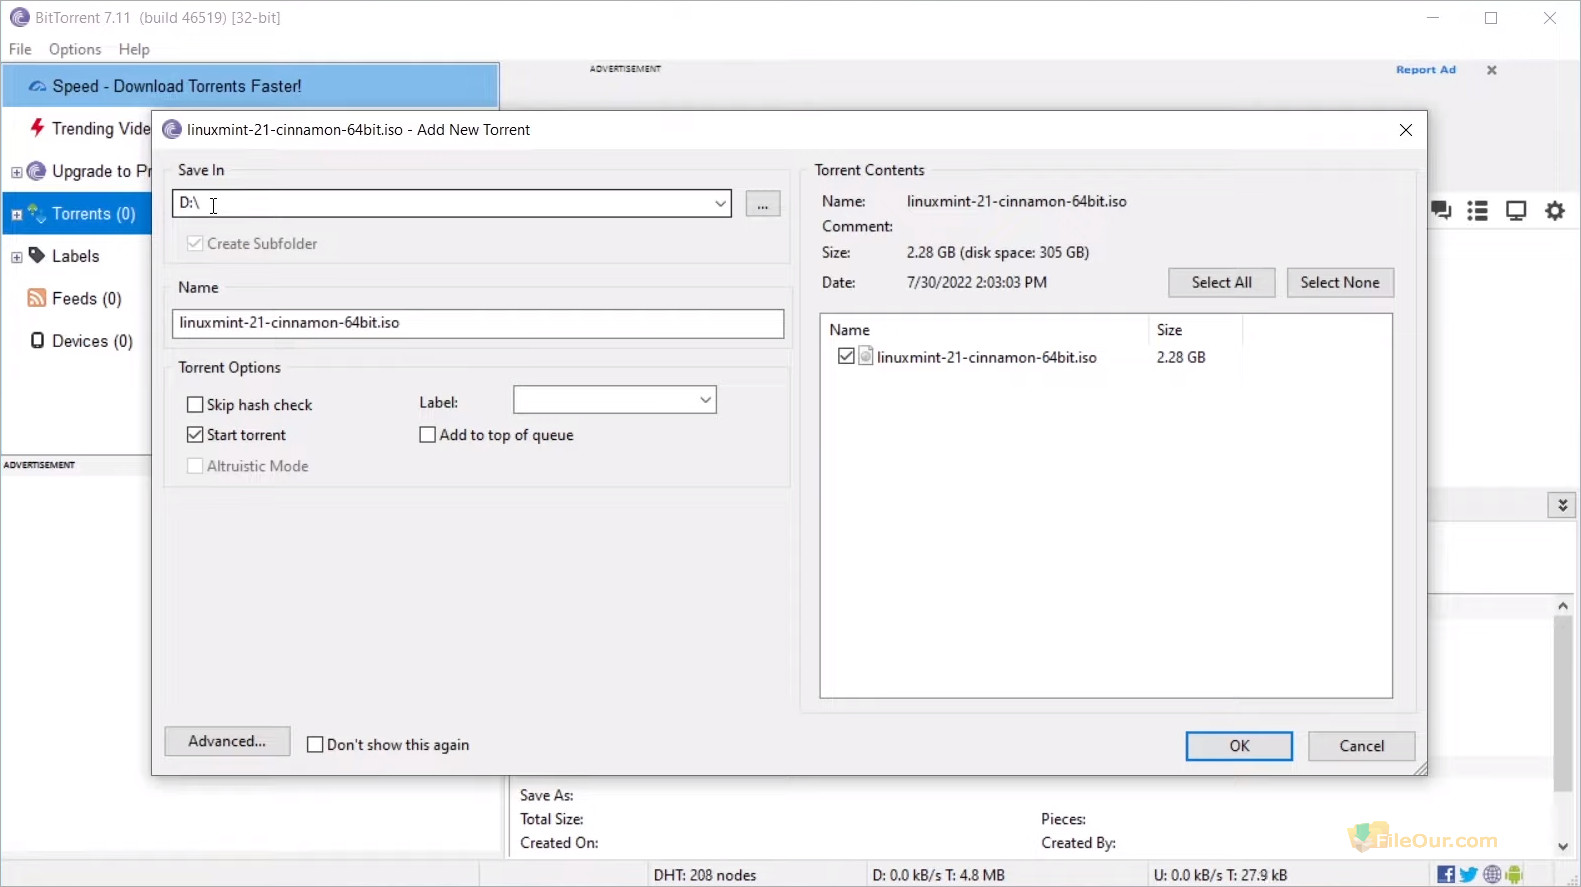Screen dimensions: 1581x887
Task: Click the speed gauge icon in the banner
Action: pyautogui.click(x=37, y=86)
